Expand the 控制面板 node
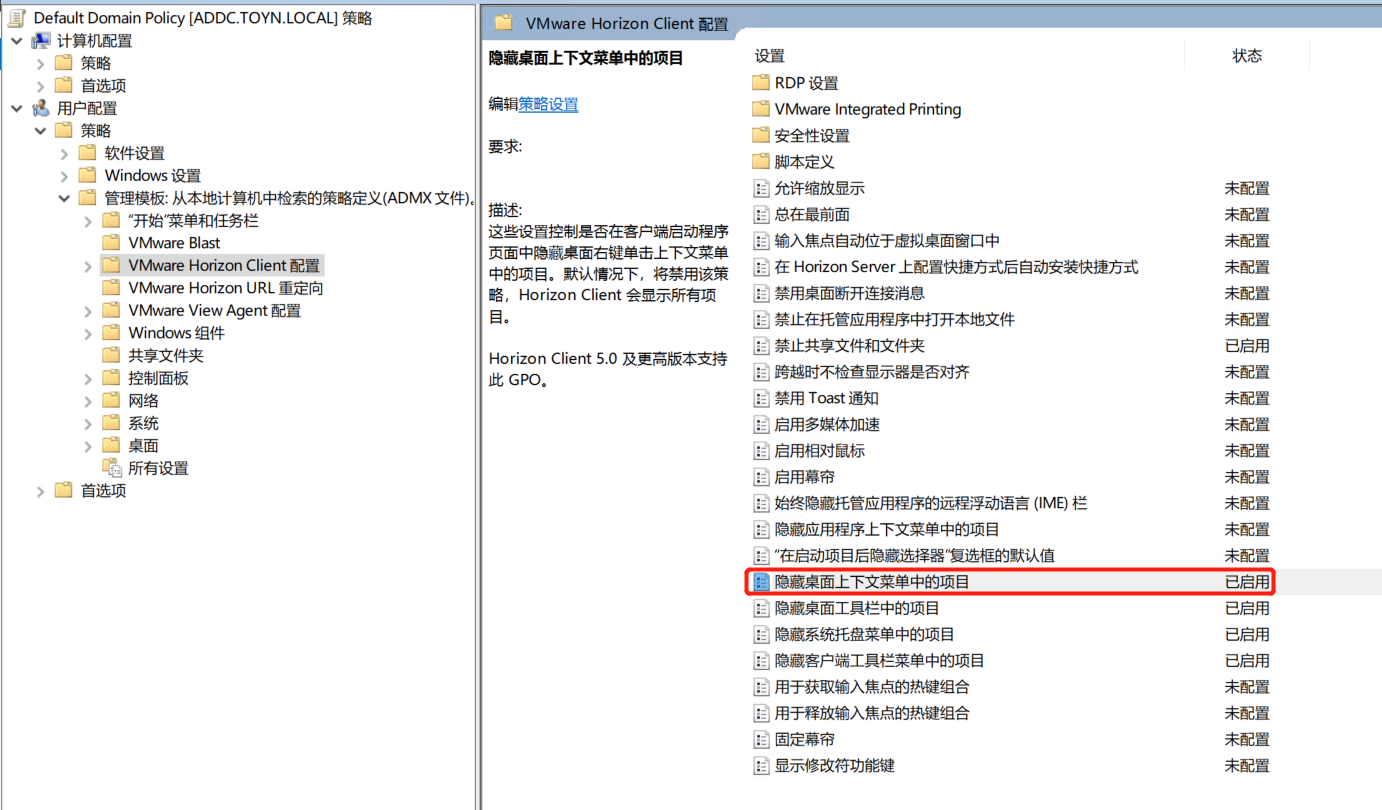The width and height of the screenshot is (1382, 810). pyautogui.click(x=89, y=378)
